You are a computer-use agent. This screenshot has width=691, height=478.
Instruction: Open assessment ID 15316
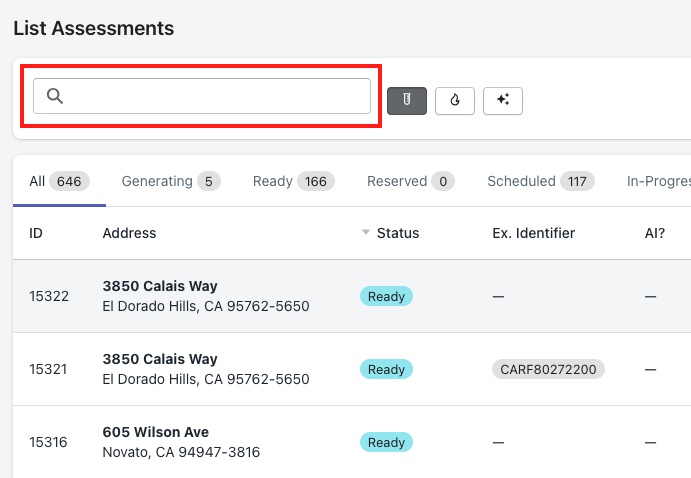click(x=48, y=442)
